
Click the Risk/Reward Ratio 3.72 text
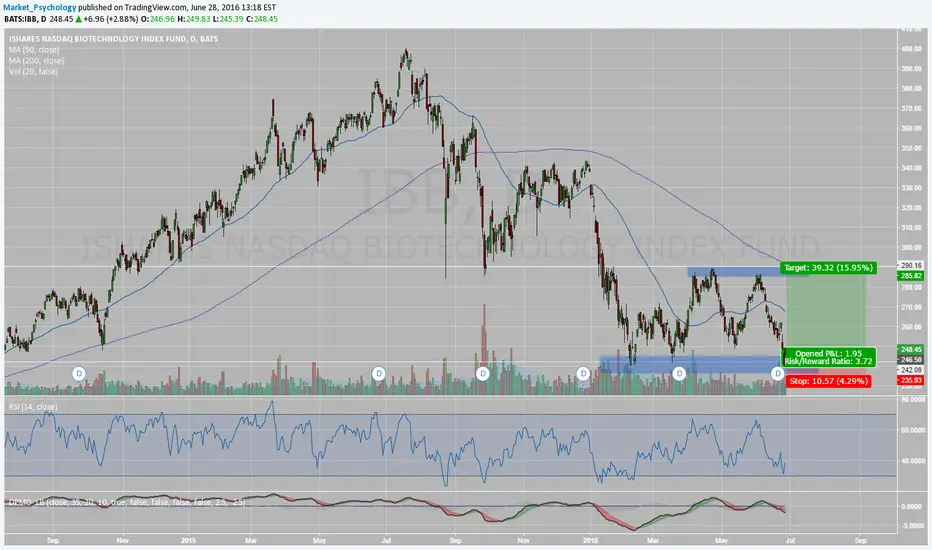tap(829, 362)
